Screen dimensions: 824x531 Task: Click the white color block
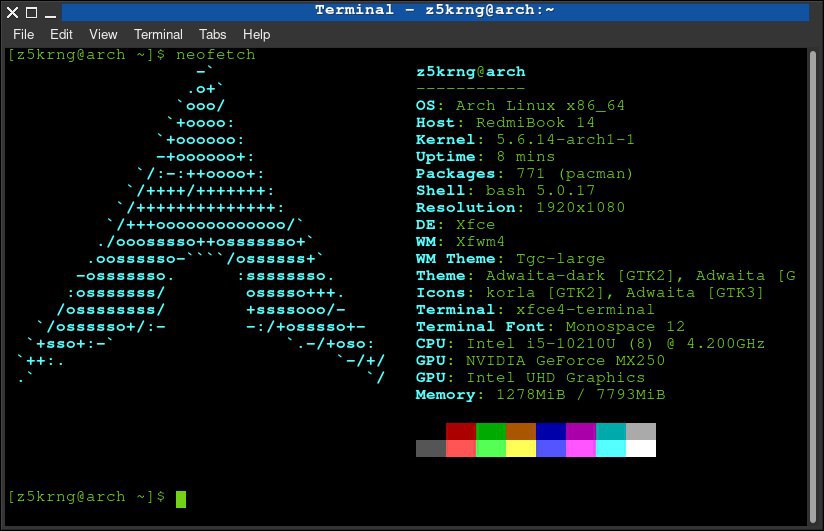tap(641, 448)
